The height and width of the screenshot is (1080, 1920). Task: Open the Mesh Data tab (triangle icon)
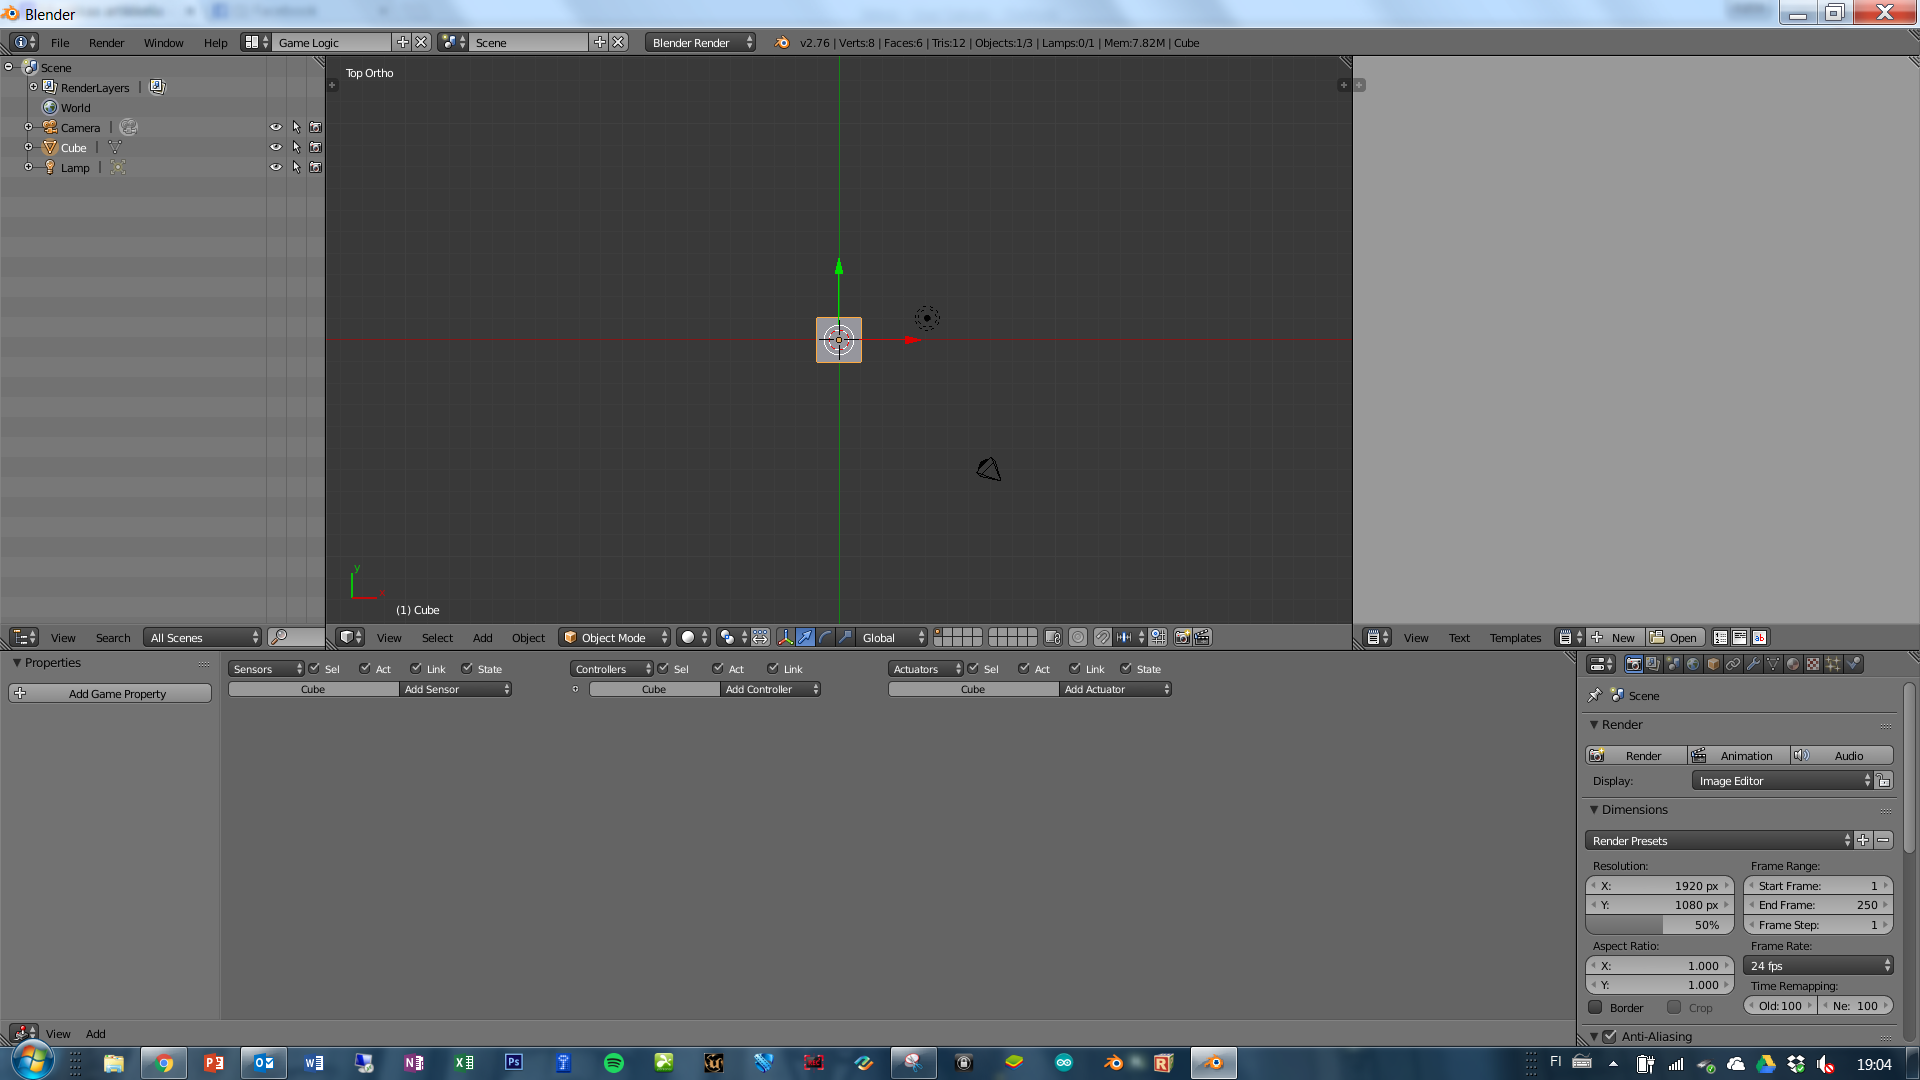1773,664
